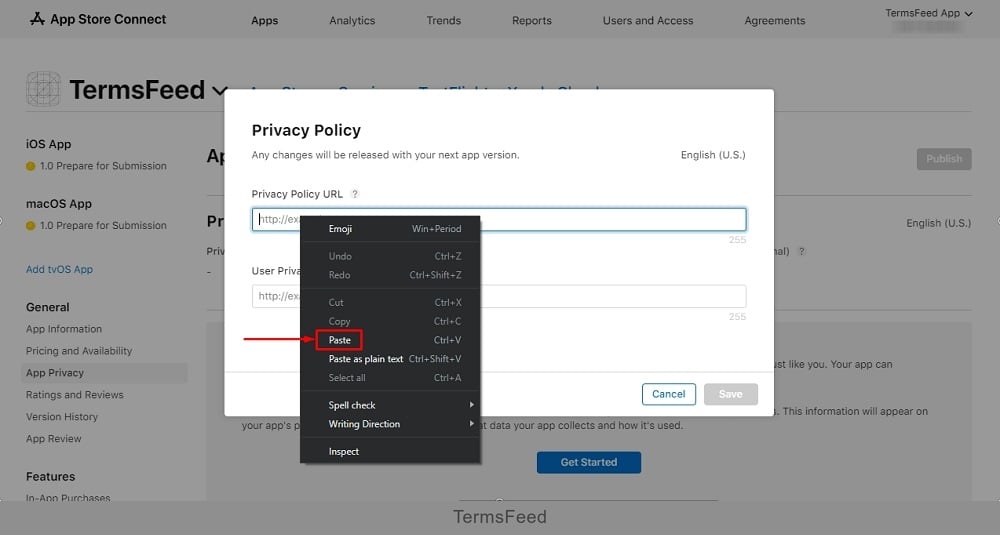Click English (U.S.) in the dialog

[x=713, y=155]
